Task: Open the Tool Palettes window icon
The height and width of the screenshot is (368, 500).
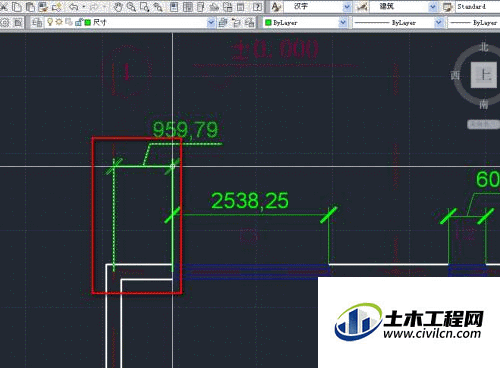Action: [x=201, y=6]
